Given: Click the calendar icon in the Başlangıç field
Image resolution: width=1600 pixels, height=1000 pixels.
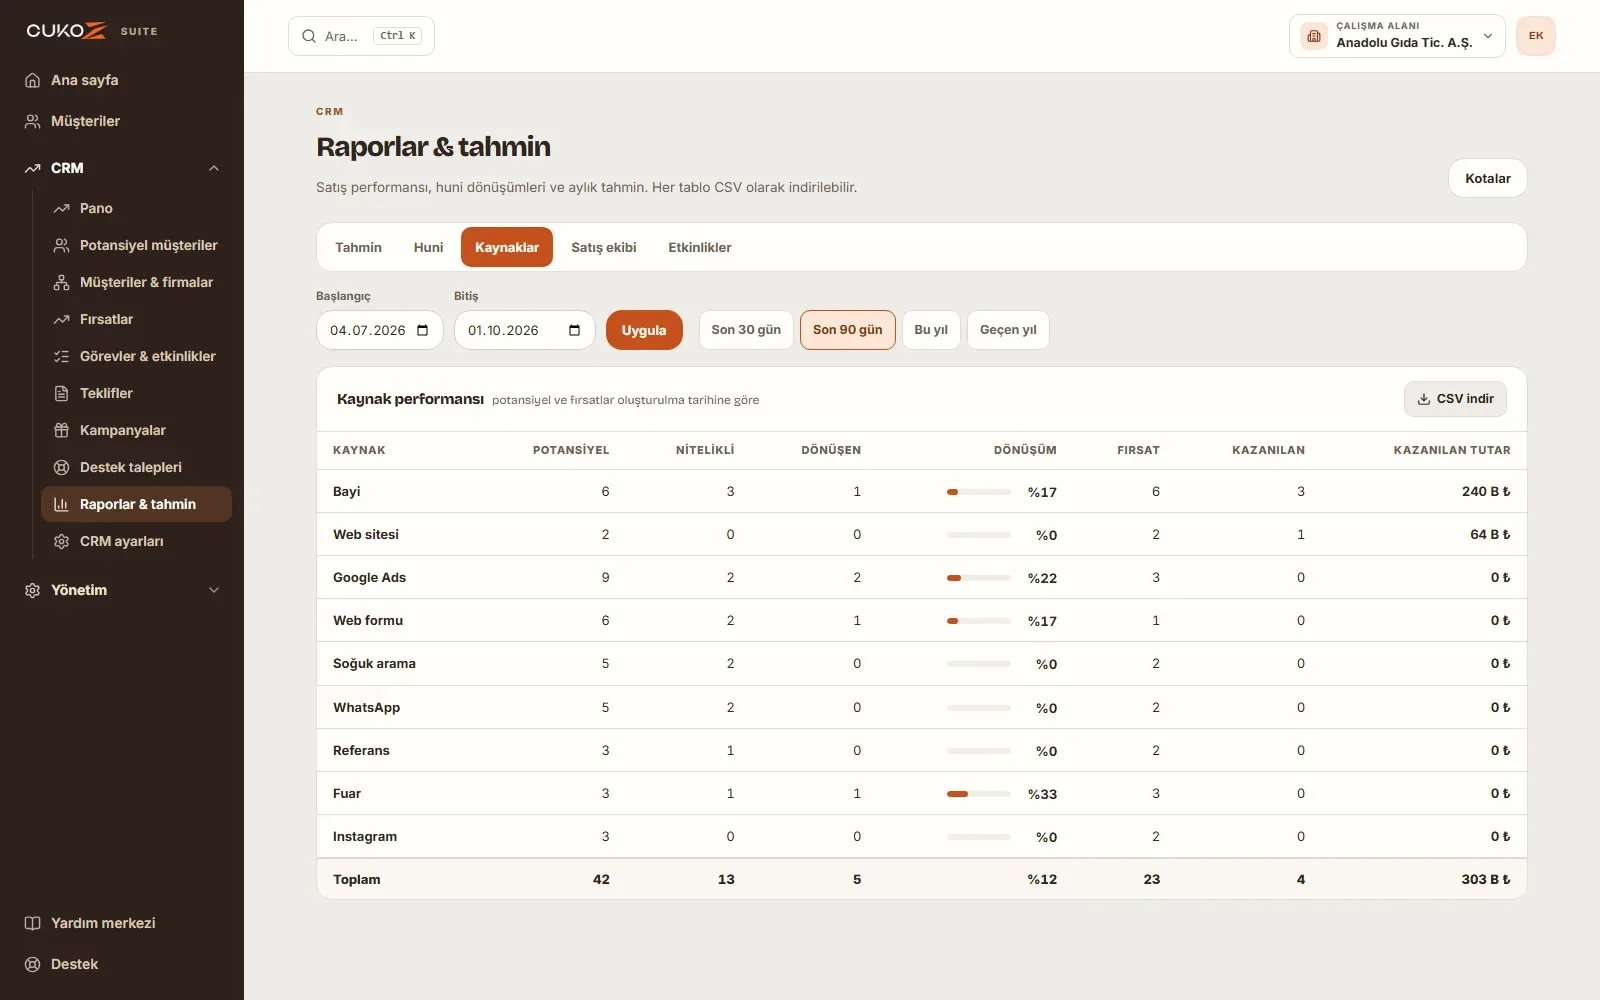Looking at the screenshot, I should (x=423, y=330).
